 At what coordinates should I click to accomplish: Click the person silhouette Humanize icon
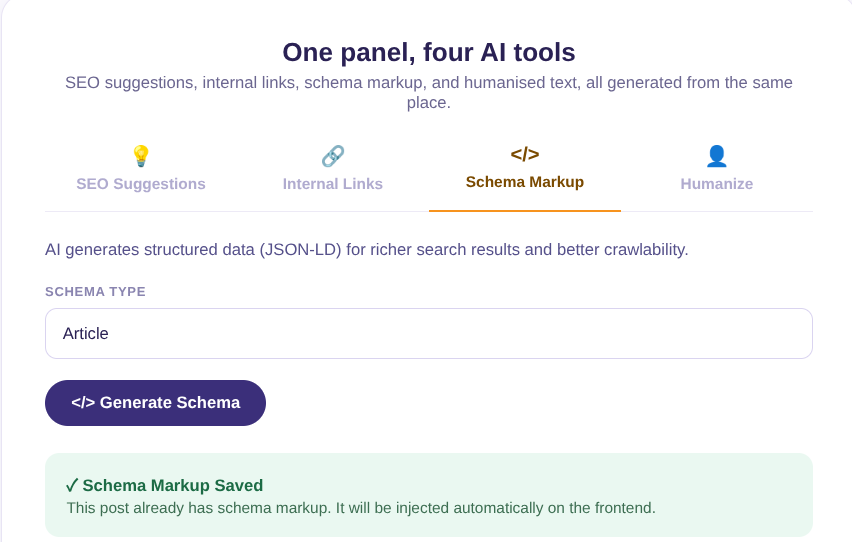point(717,156)
